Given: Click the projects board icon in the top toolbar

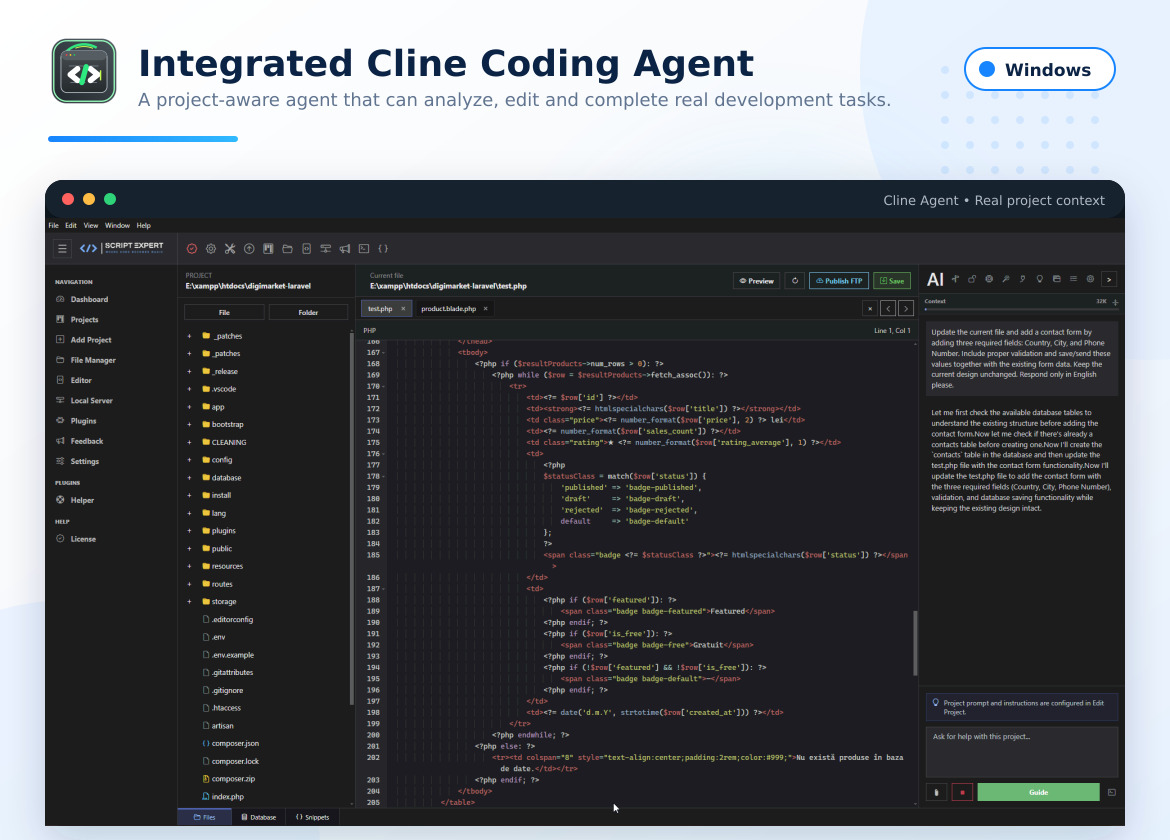Looking at the screenshot, I should [268, 249].
